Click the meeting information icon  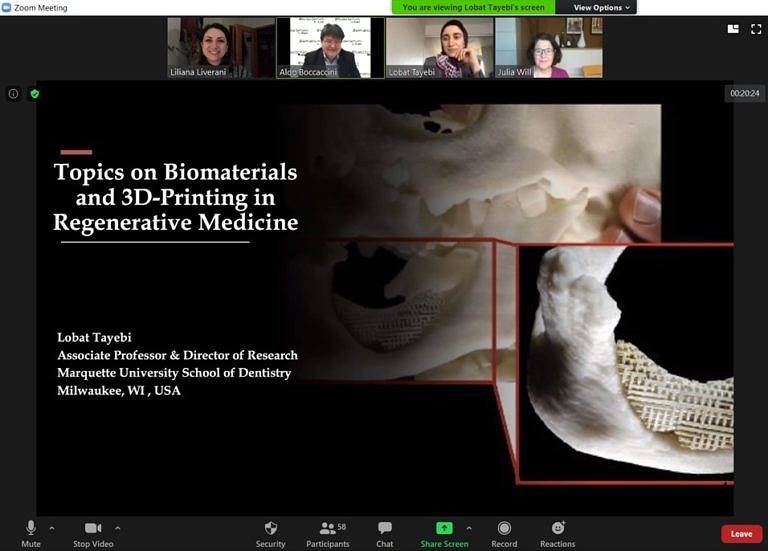pos(13,94)
